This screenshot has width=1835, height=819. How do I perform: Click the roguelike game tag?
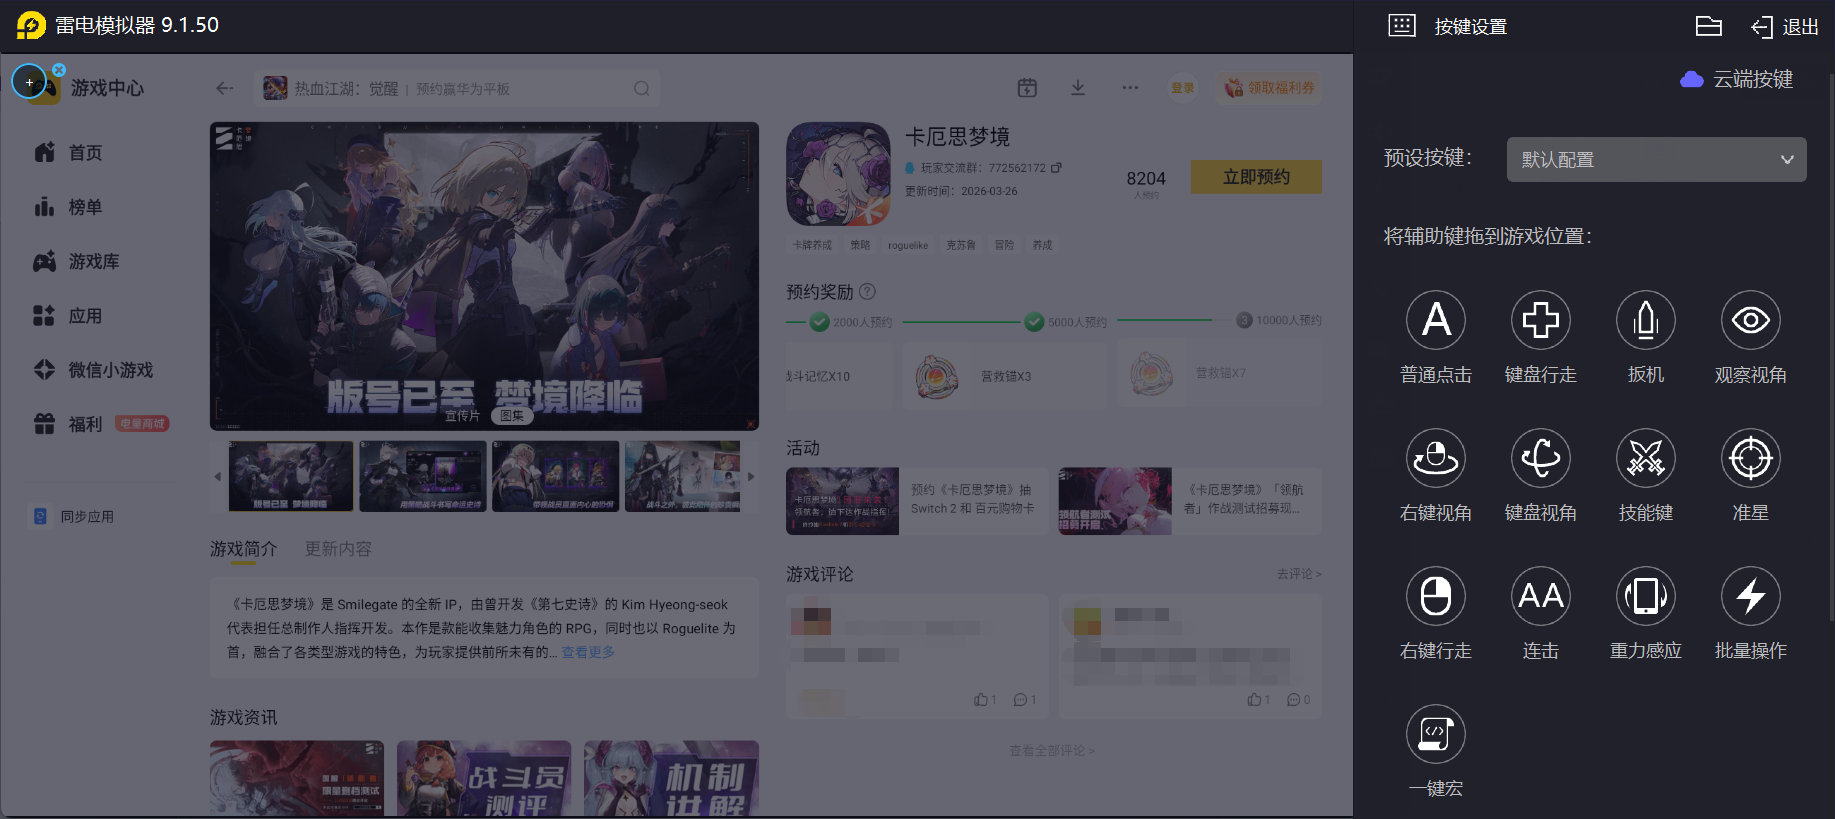tap(908, 245)
